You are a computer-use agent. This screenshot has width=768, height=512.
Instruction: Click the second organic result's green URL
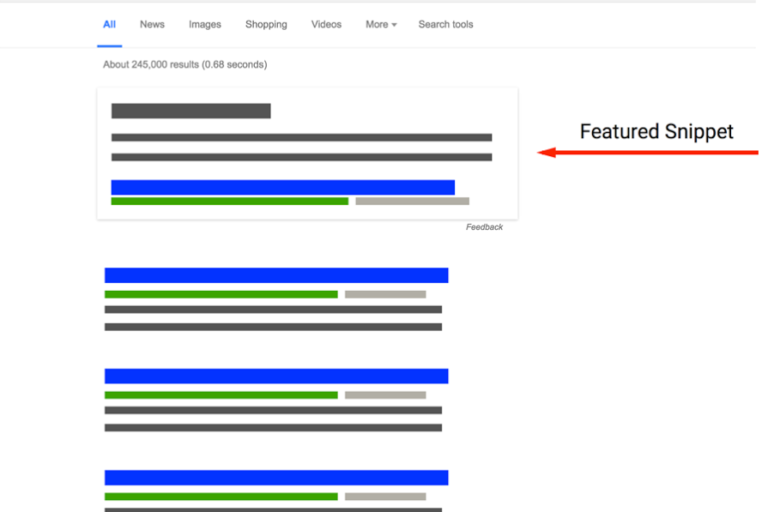pos(221,395)
